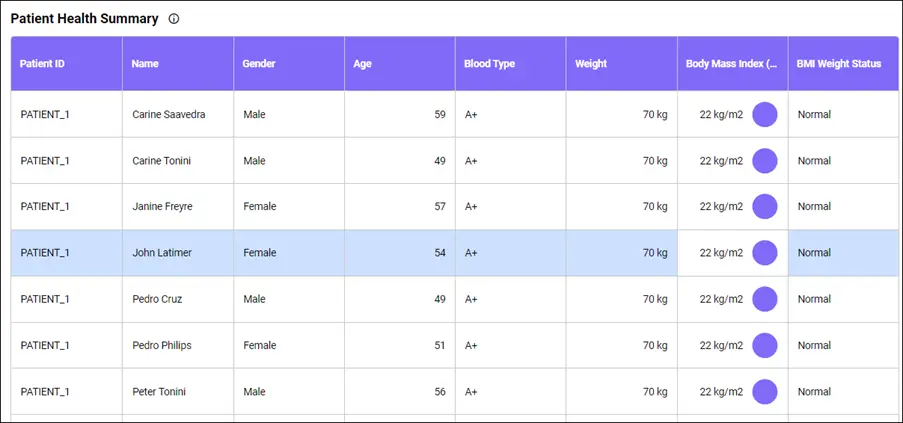
Task: Select the Peter Tonini name cell
Action: (178, 392)
